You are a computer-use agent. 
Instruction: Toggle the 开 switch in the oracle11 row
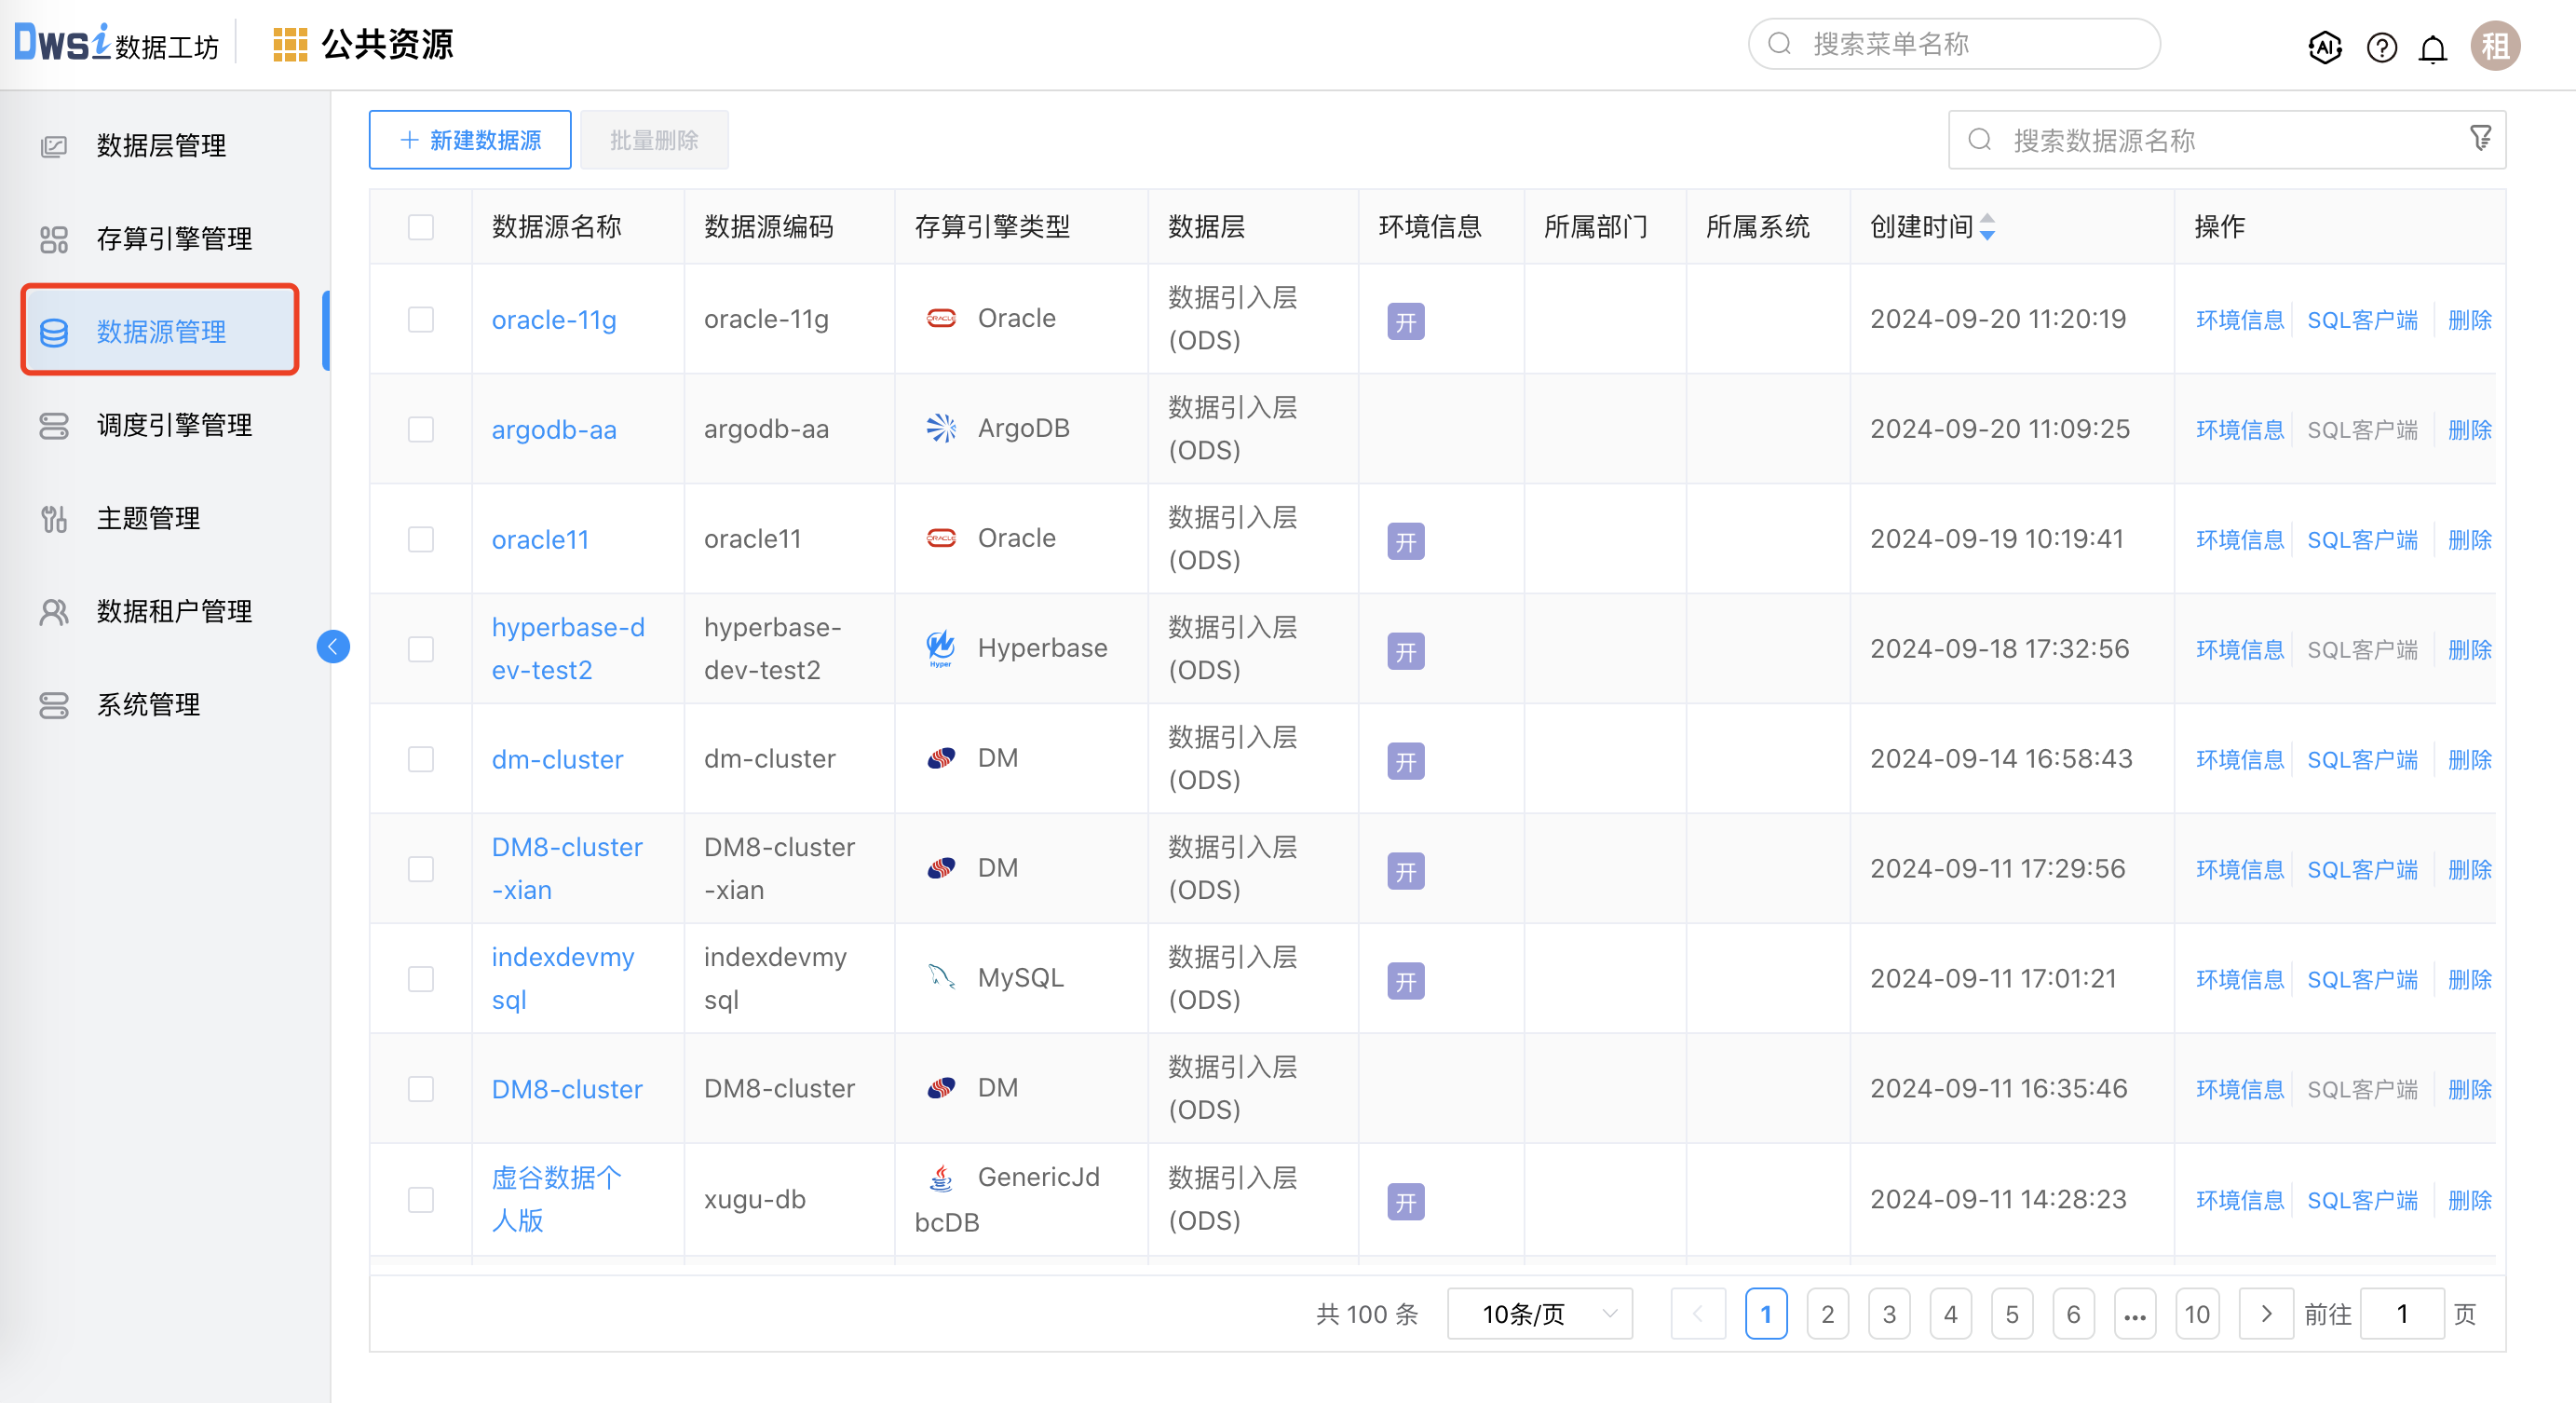pyautogui.click(x=1405, y=541)
